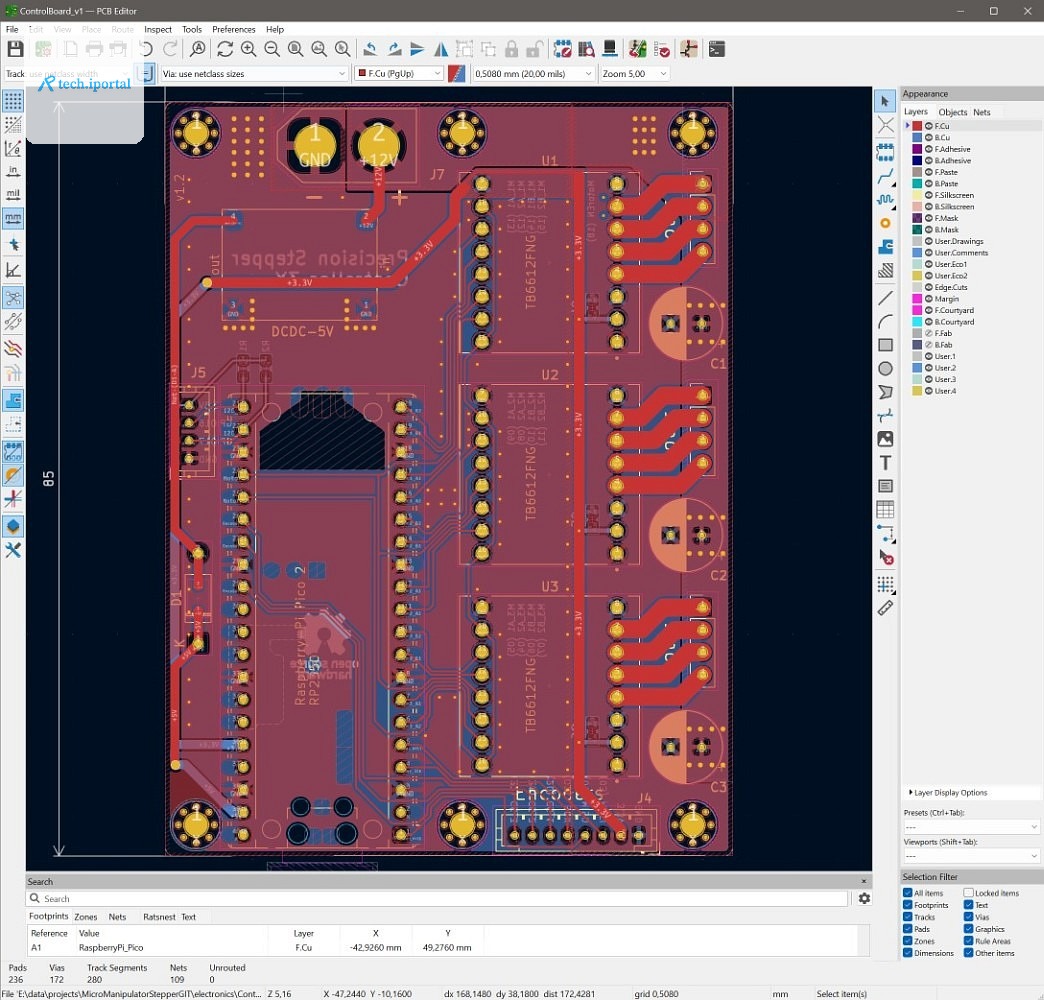Select the Draw circle tool
This screenshot has width=1044, height=1000.
[x=885, y=368]
